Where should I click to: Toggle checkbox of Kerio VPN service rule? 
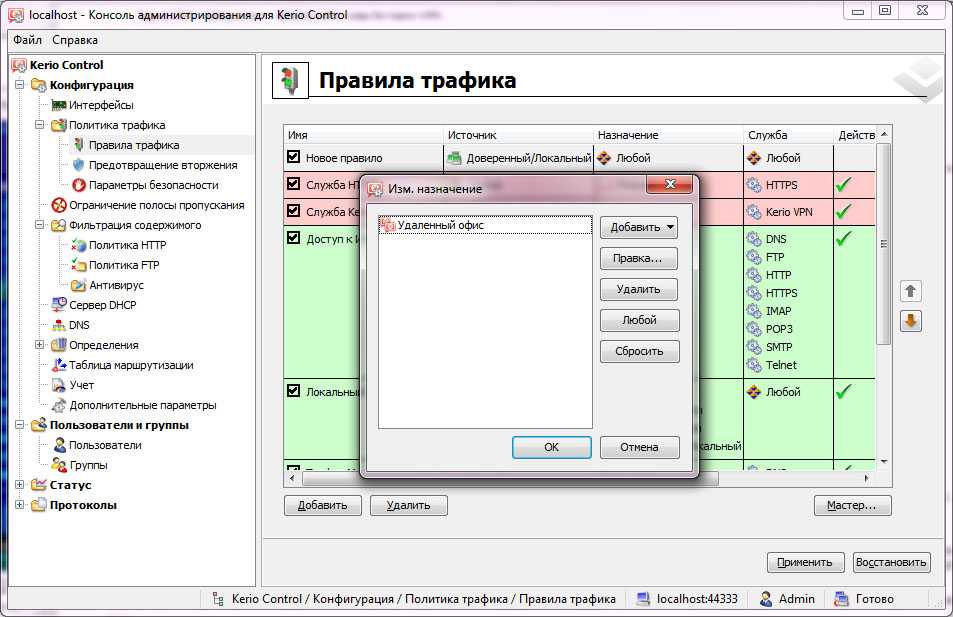click(x=294, y=211)
